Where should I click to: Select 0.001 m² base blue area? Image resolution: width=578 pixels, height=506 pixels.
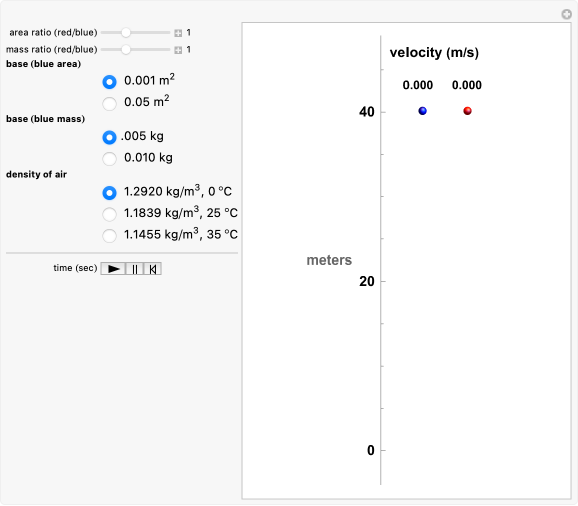tap(109, 82)
